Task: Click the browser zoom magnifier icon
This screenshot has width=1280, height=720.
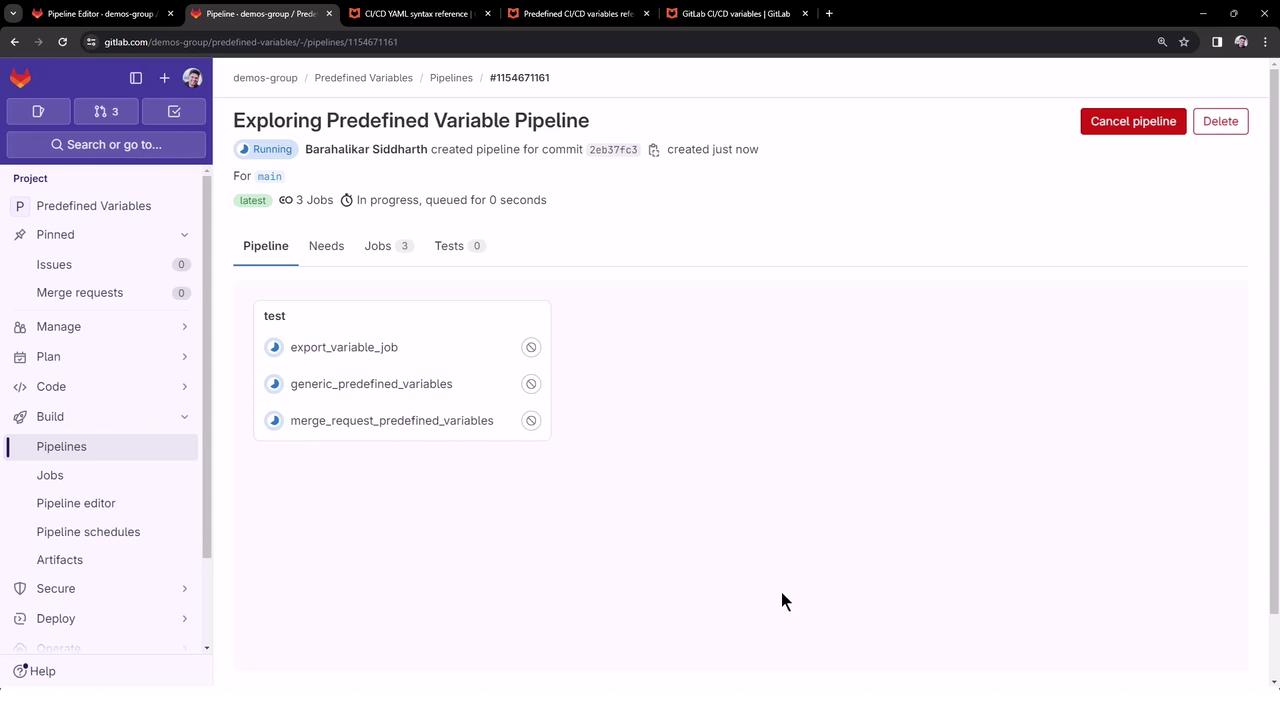Action: (x=1162, y=42)
